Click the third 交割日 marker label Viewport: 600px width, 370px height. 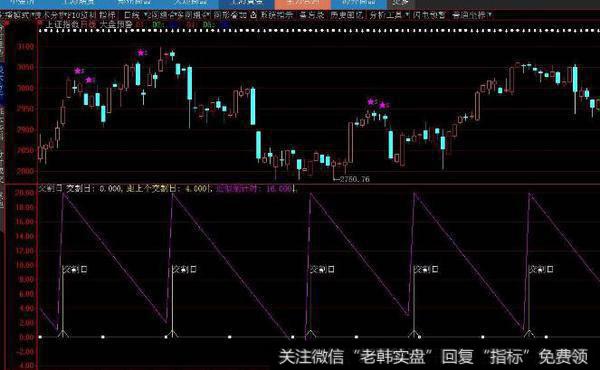[322, 269]
